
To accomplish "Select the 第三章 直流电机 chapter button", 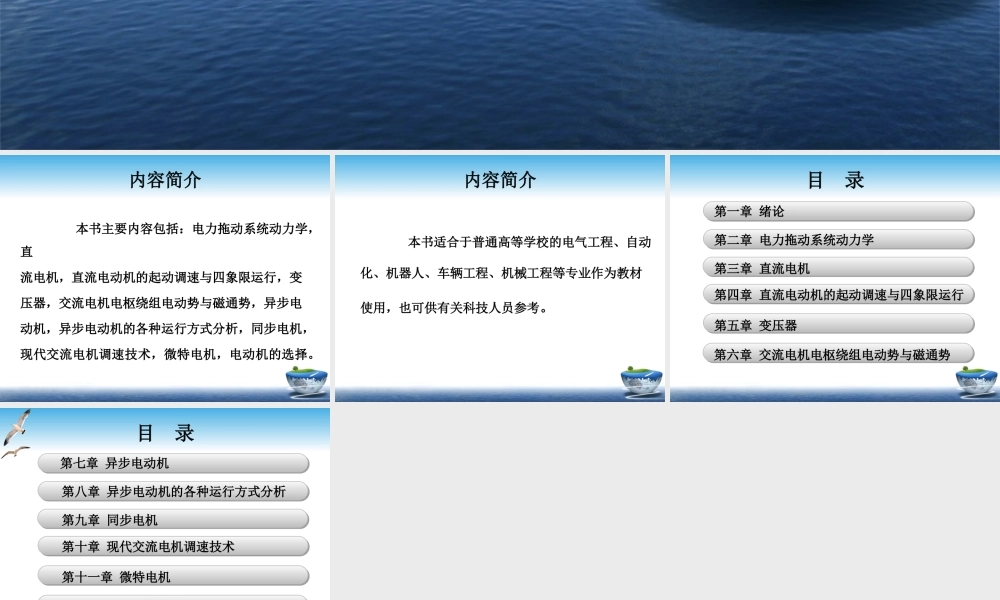I will 839,268.
